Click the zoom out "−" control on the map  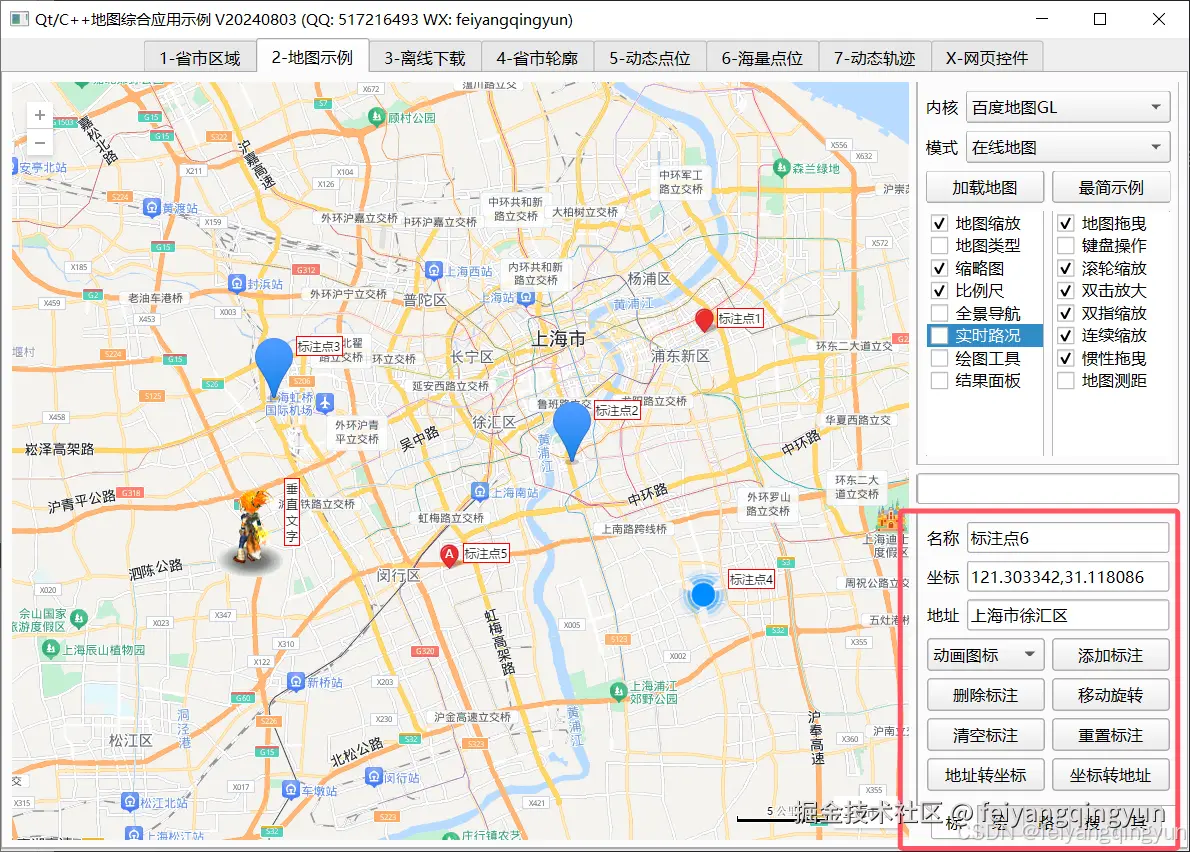coord(38,142)
